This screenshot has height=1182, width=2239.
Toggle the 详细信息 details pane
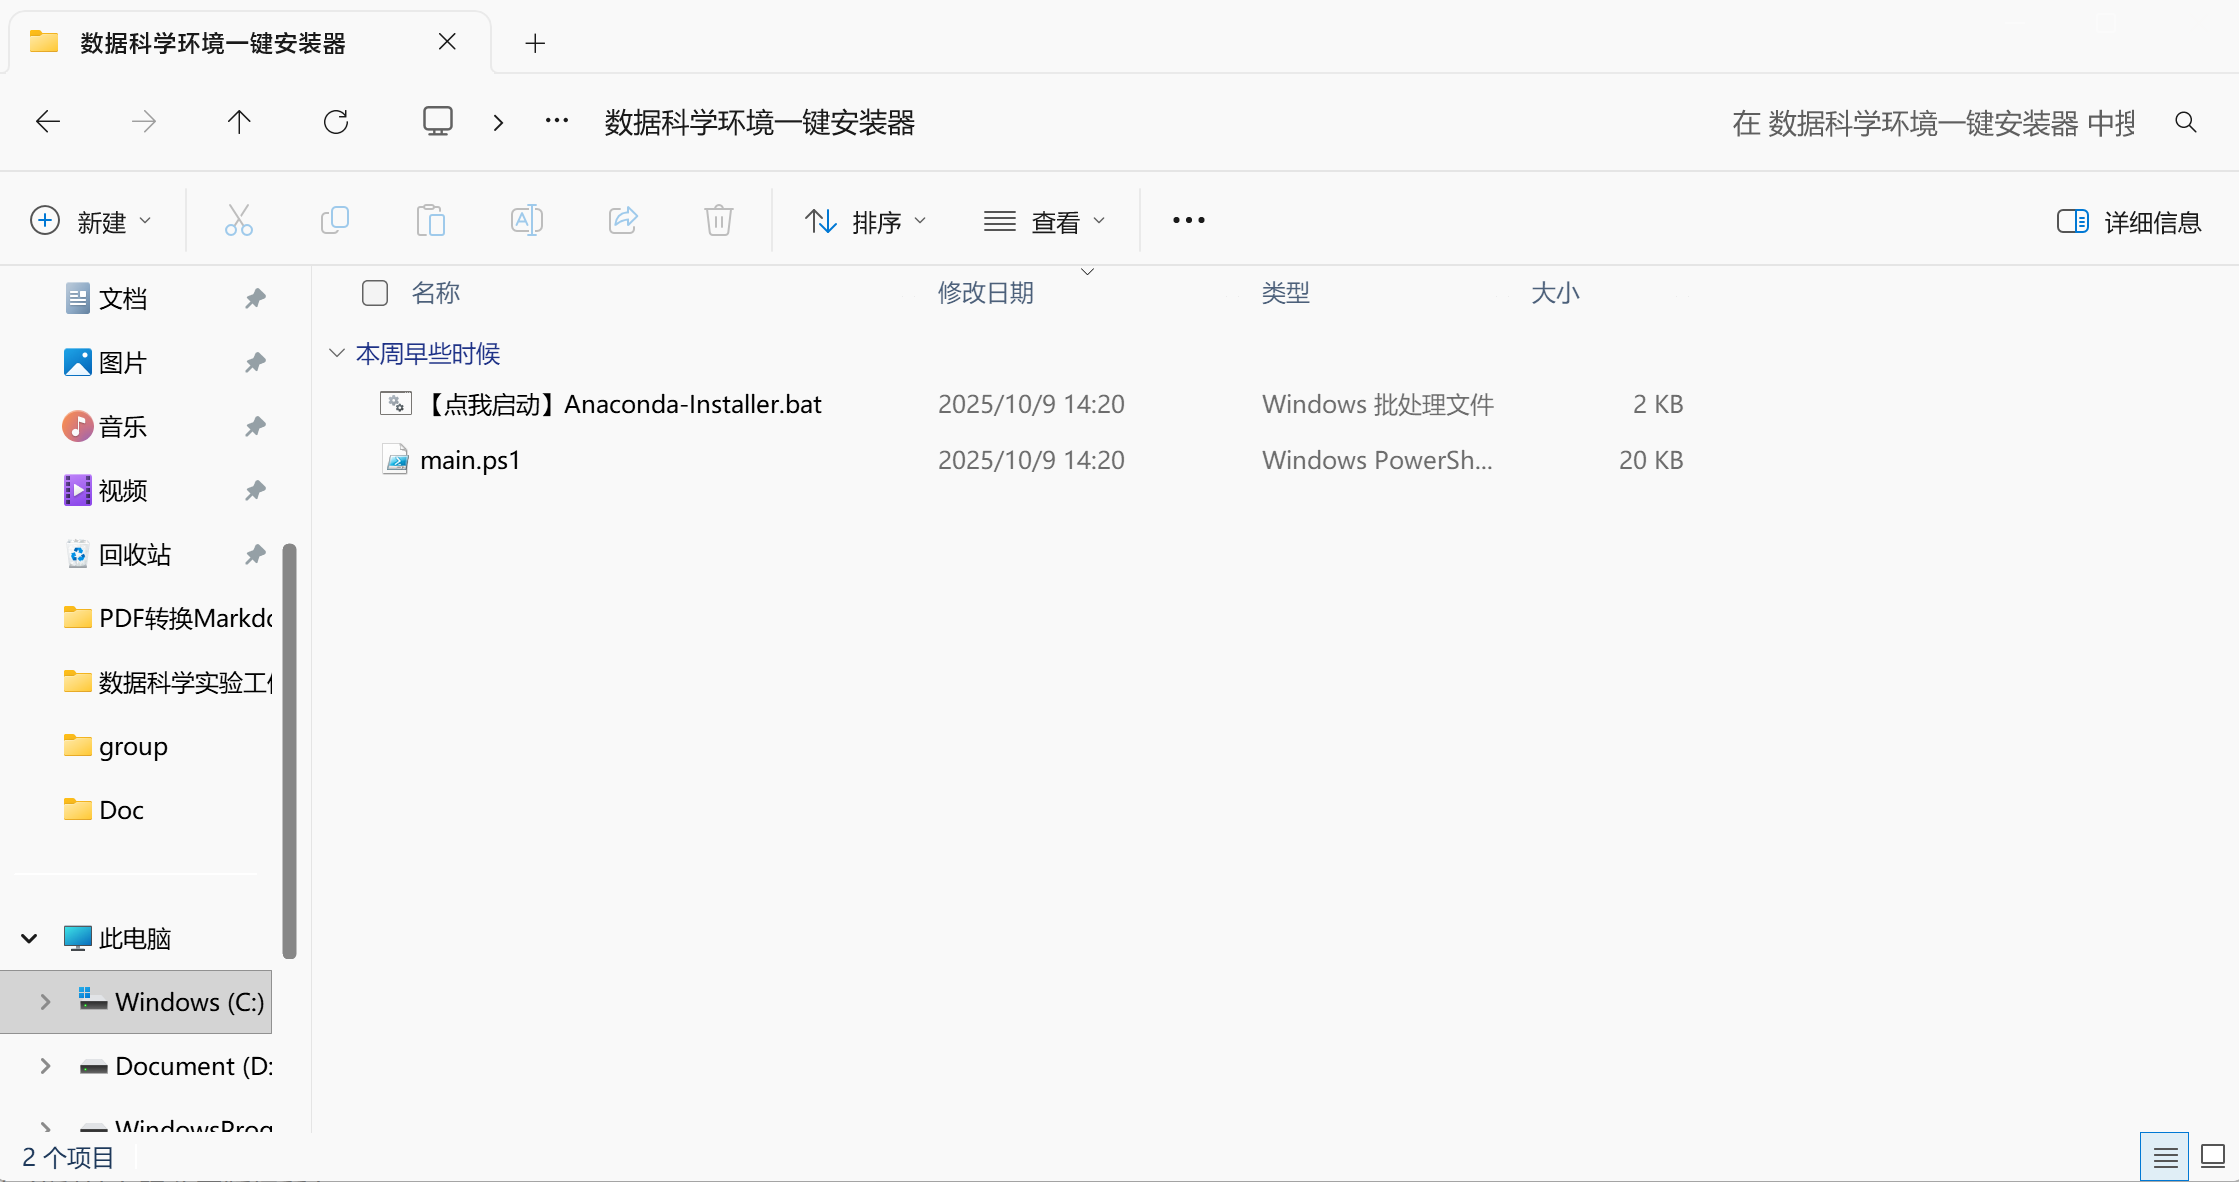[2129, 222]
